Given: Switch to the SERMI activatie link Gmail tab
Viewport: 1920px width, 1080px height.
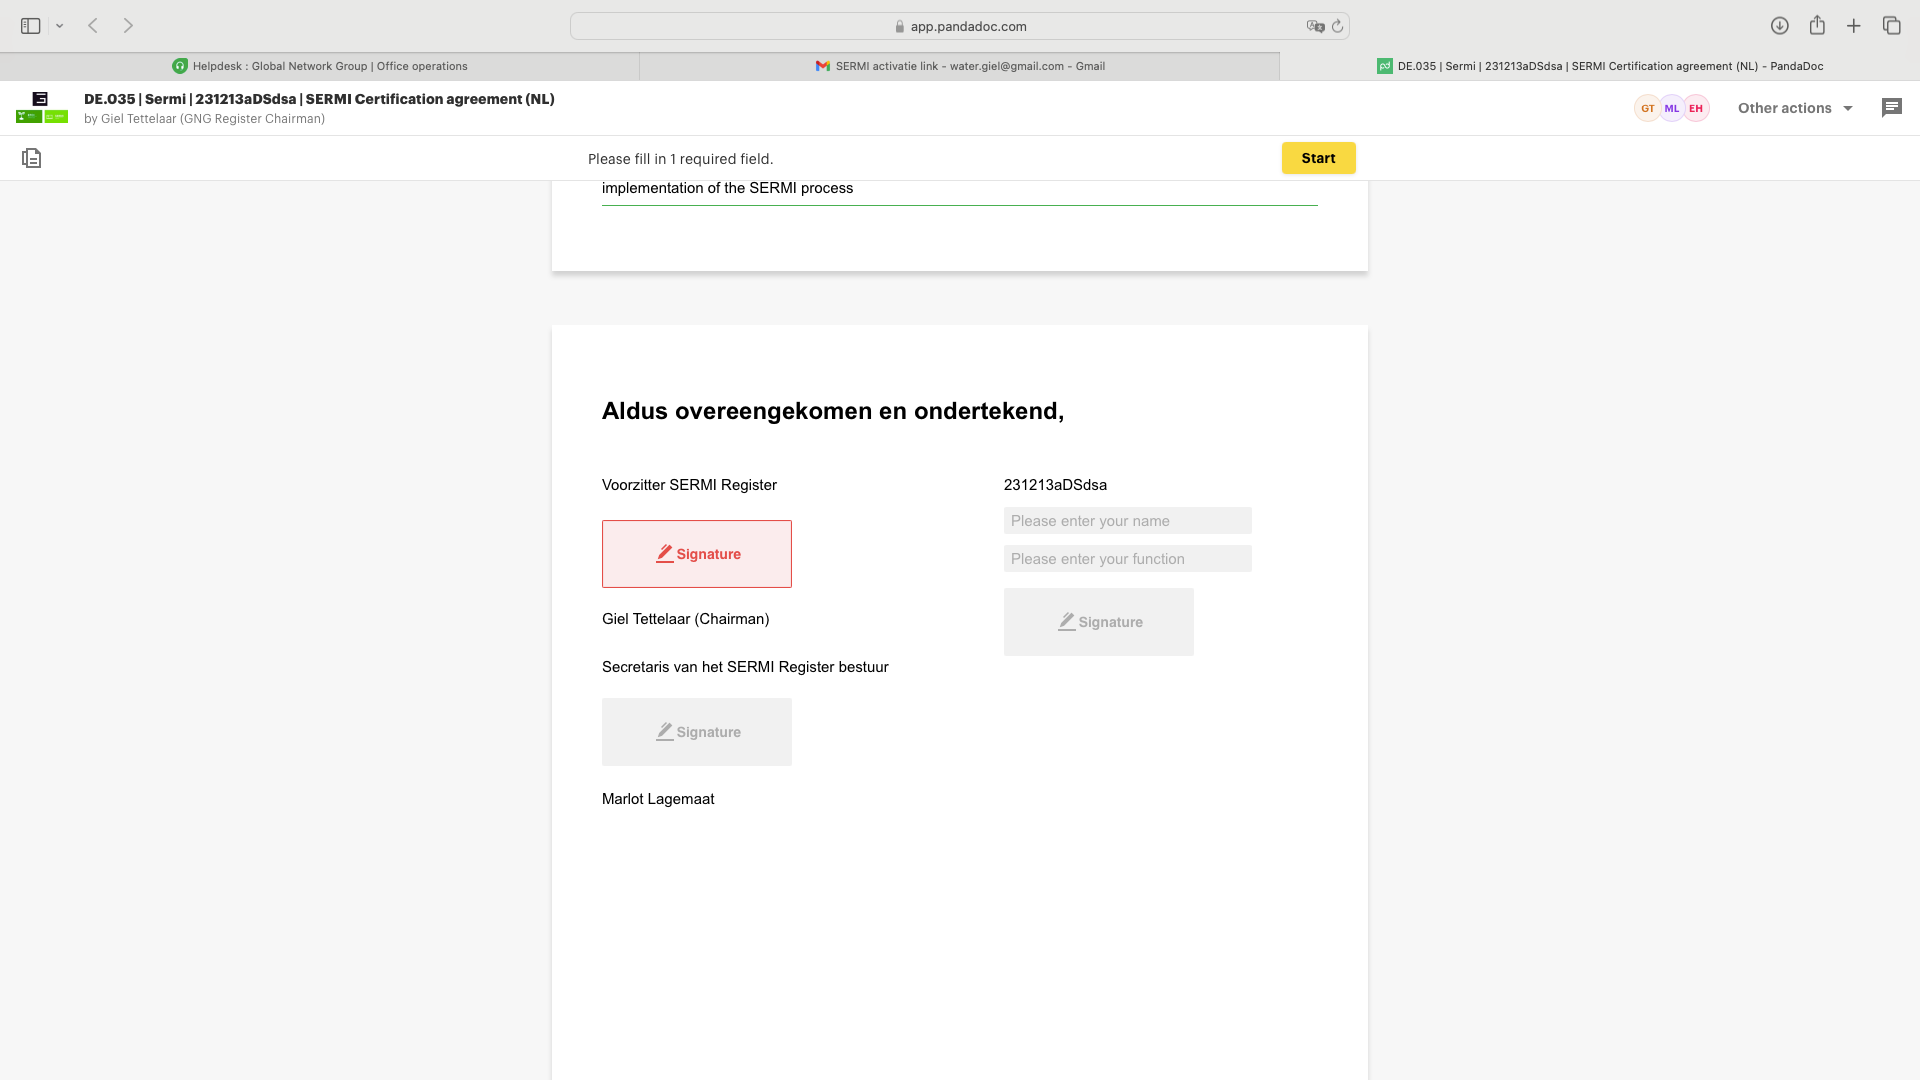Looking at the screenshot, I should (960, 66).
